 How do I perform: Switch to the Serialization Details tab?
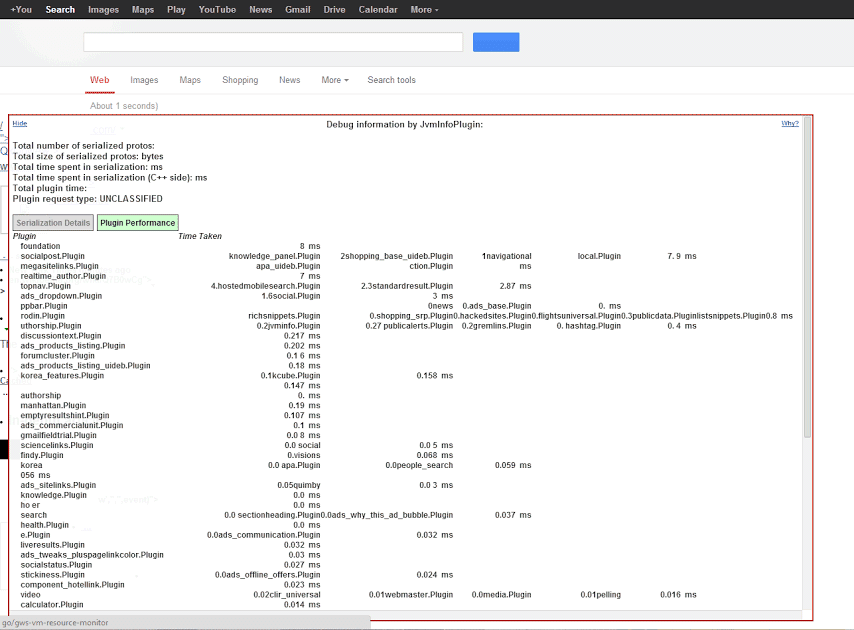click(x=52, y=222)
